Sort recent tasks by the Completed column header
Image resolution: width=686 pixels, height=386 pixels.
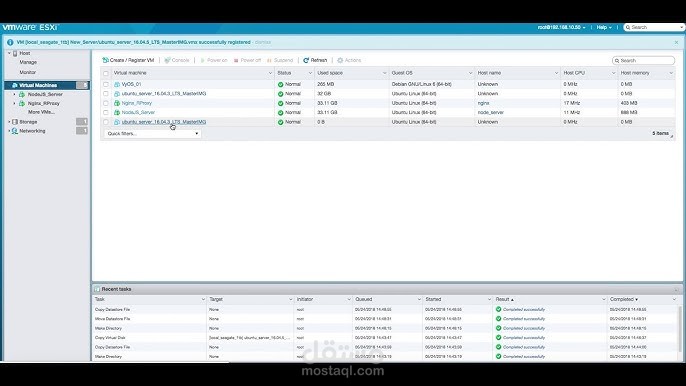tap(623, 299)
